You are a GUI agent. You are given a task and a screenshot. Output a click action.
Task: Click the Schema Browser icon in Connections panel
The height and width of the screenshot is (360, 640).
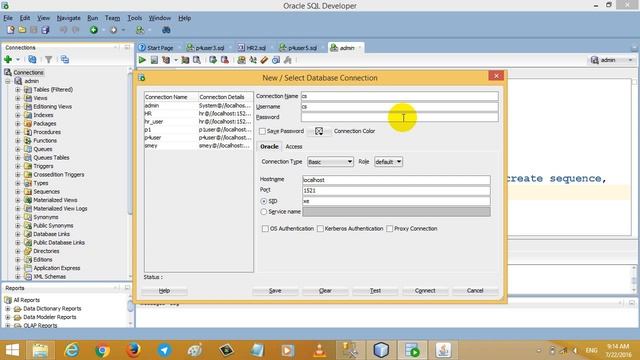point(64,60)
